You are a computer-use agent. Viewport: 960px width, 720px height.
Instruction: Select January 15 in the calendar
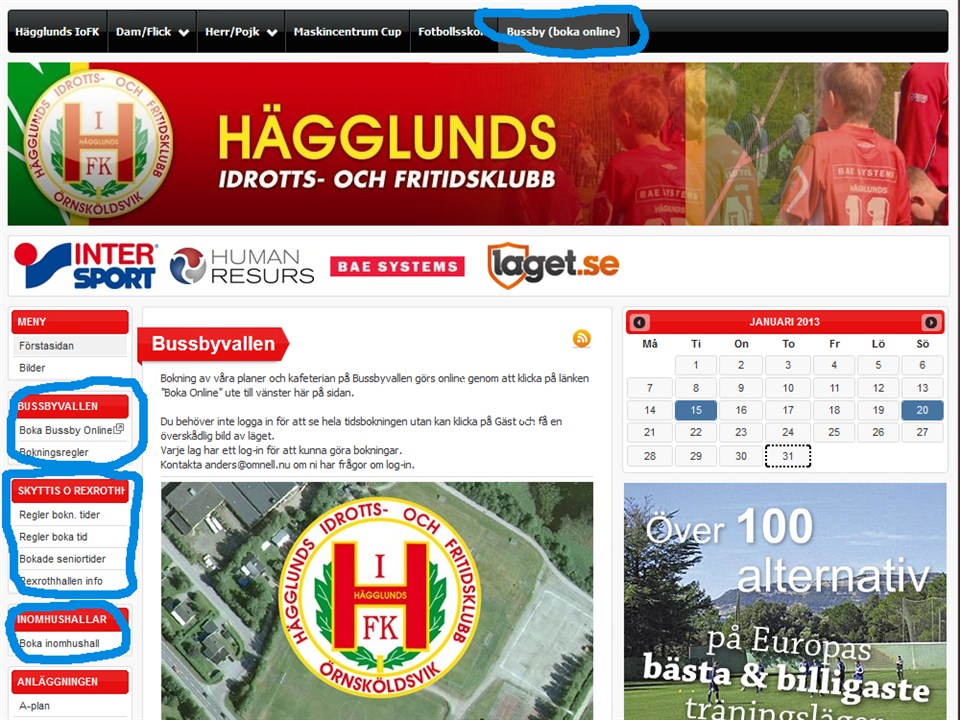[695, 410]
